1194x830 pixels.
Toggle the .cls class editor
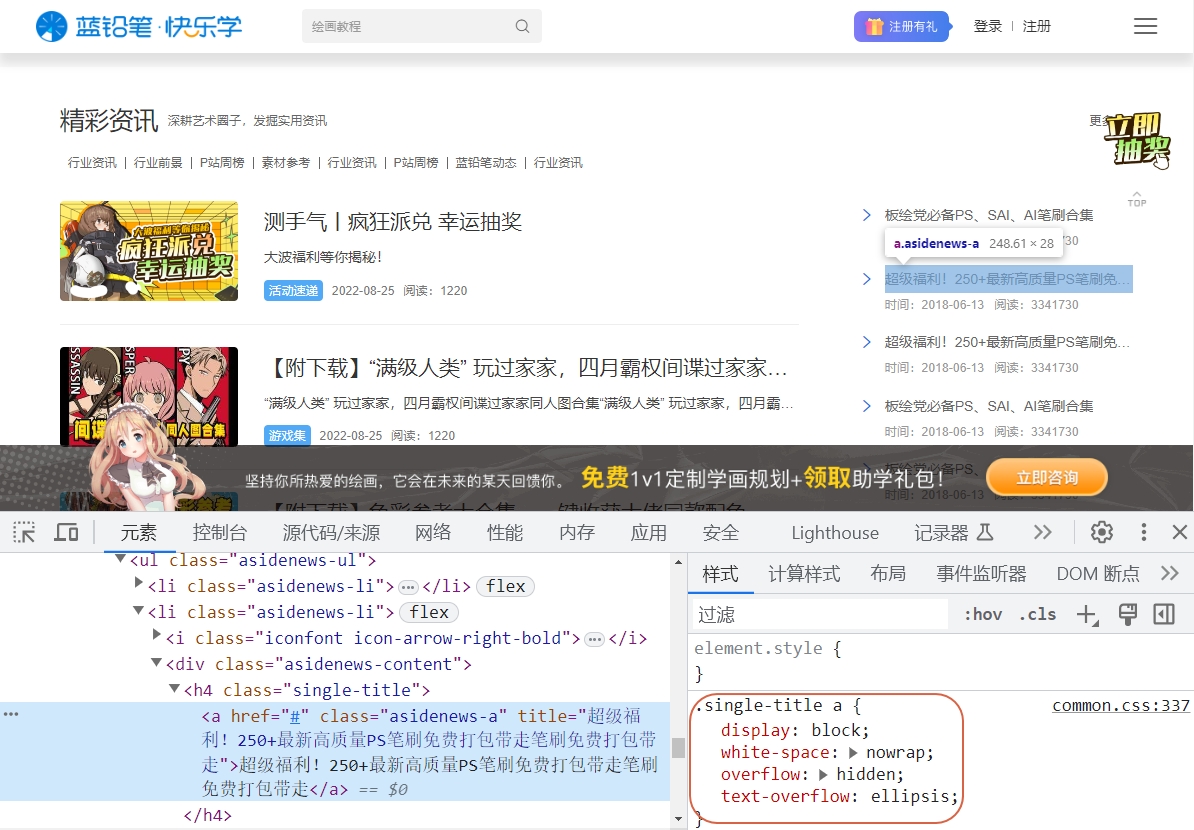click(x=1038, y=615)
